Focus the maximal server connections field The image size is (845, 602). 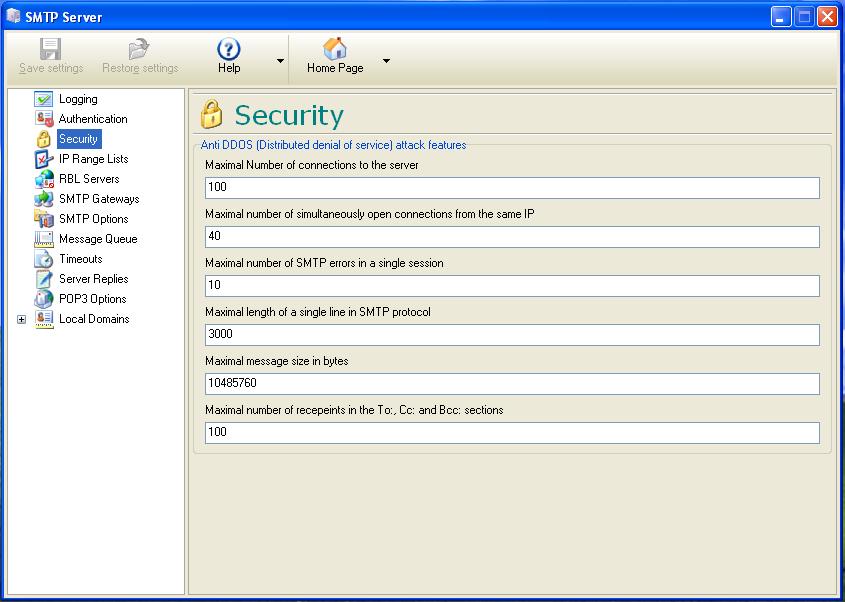[x=512, y=188]
